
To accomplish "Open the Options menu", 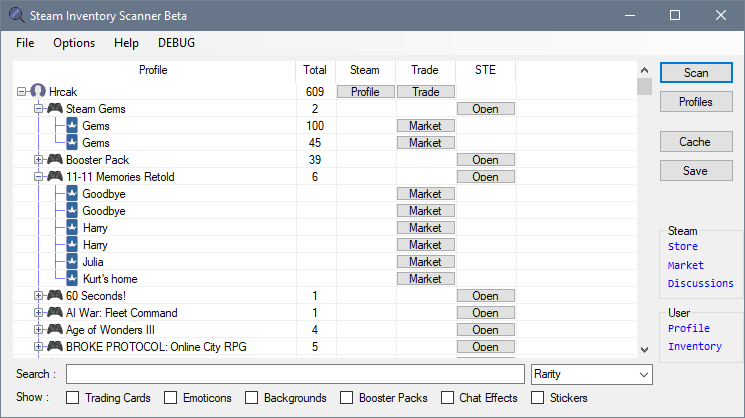I will click(74, 43).
